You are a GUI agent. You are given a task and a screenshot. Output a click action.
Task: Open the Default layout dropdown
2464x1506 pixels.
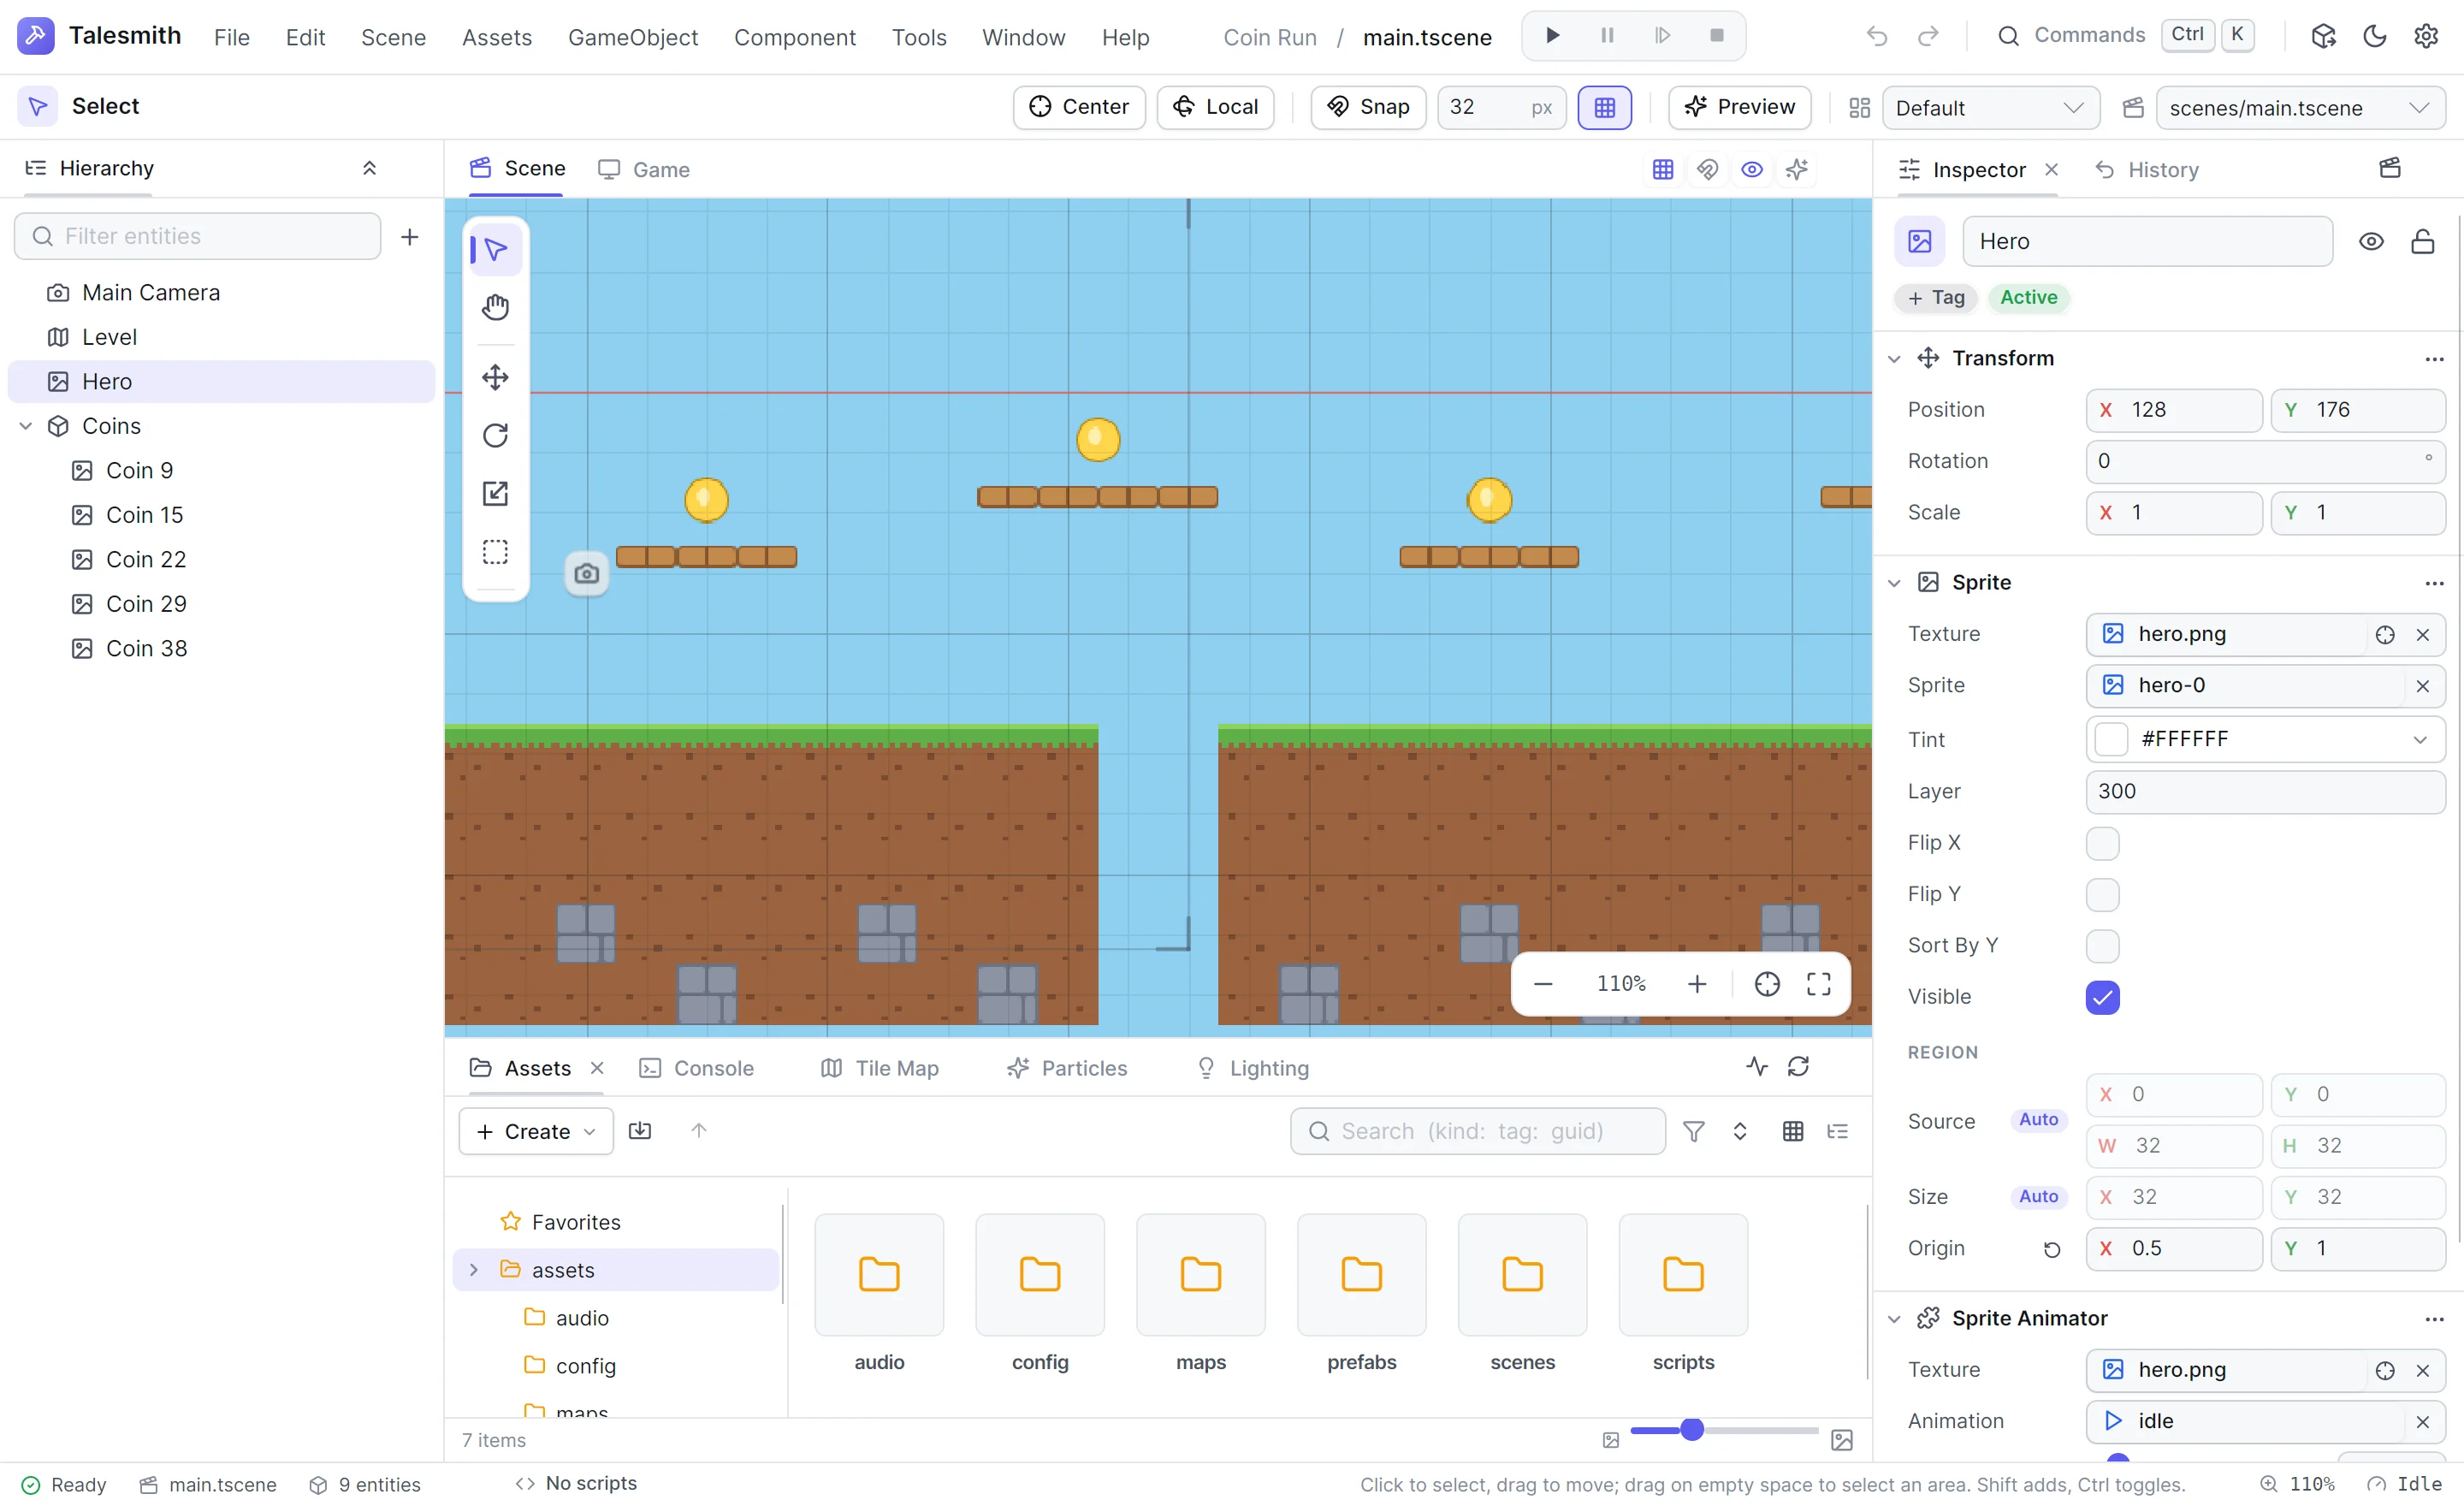pos(1990,107)
